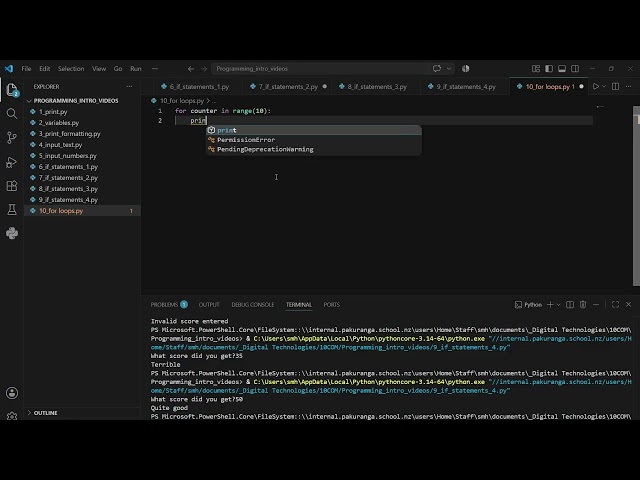
Task: Open Explorer views and more actions ellipsis
Action: (129, 87)
